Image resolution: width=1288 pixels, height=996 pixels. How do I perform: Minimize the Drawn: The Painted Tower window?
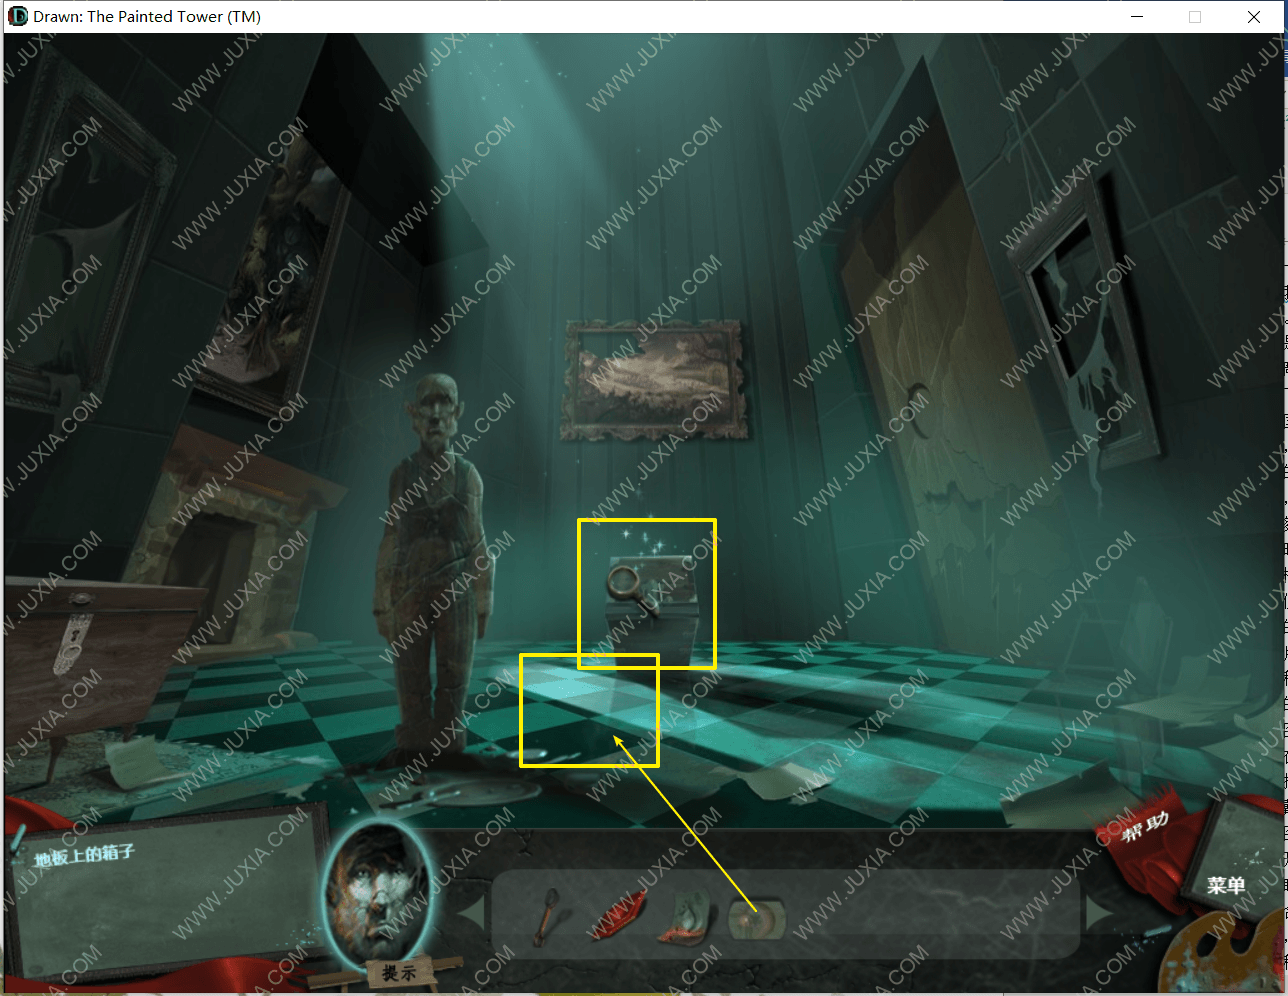pos(1137,16)
